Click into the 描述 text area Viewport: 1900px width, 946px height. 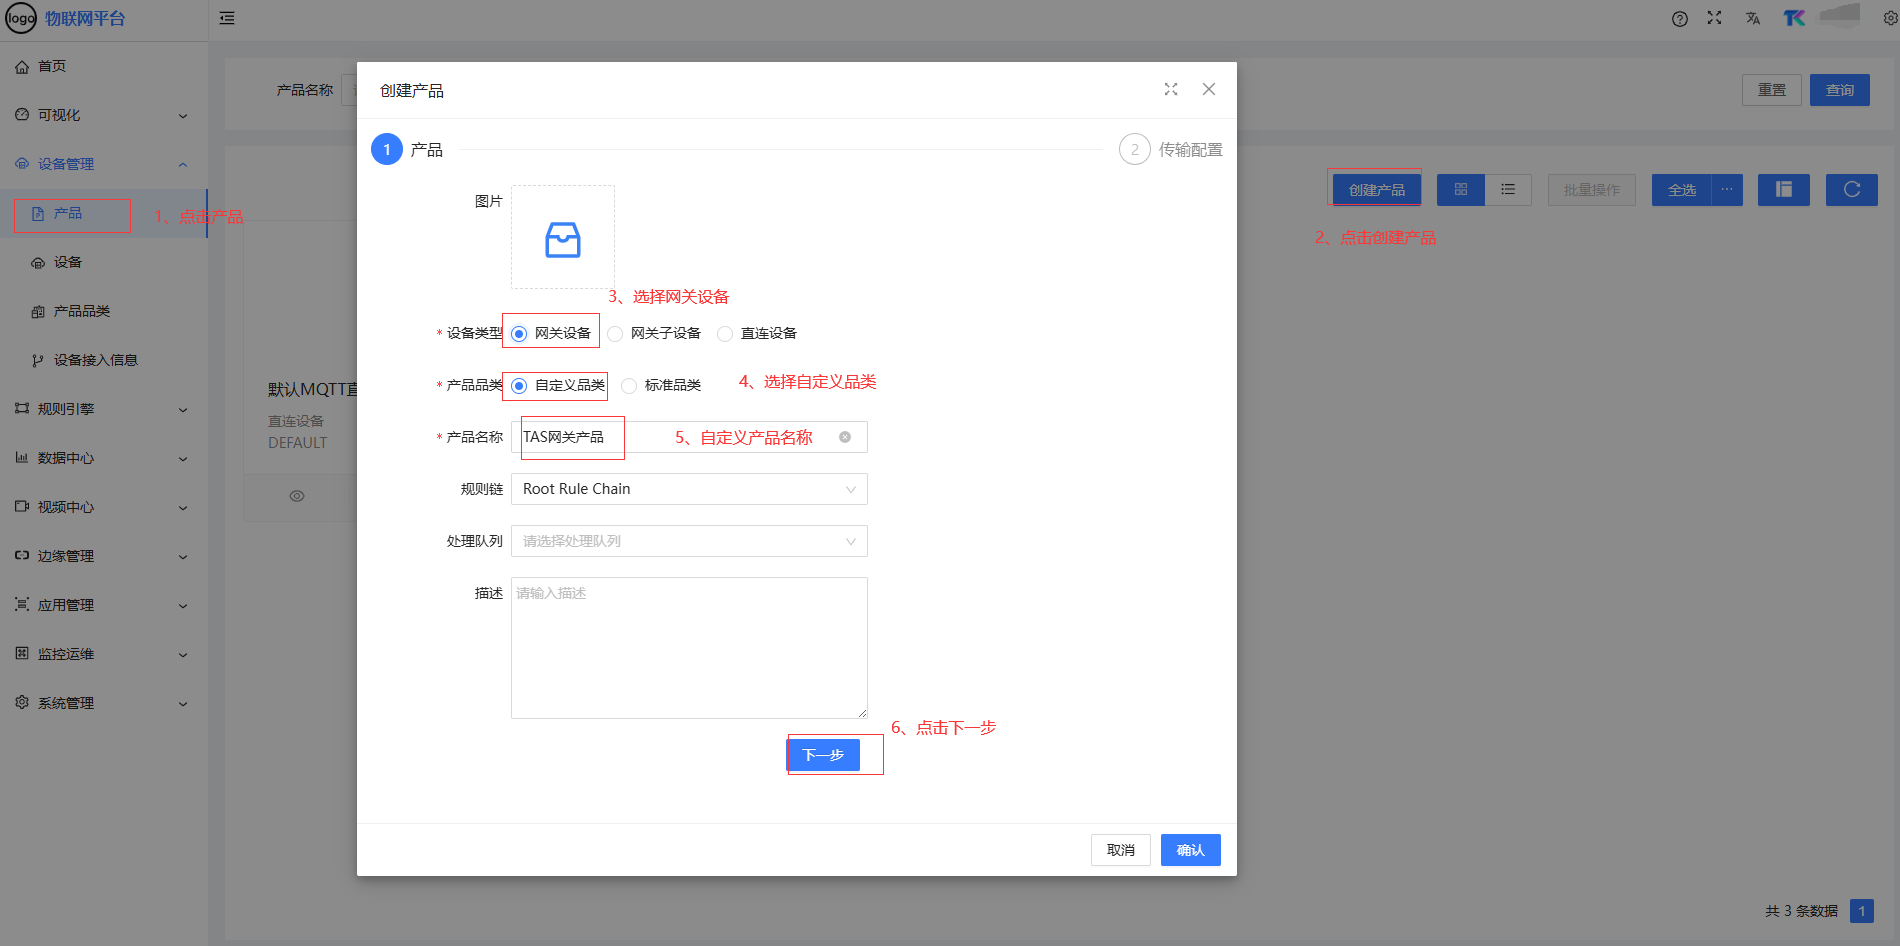tap(689, 647)
